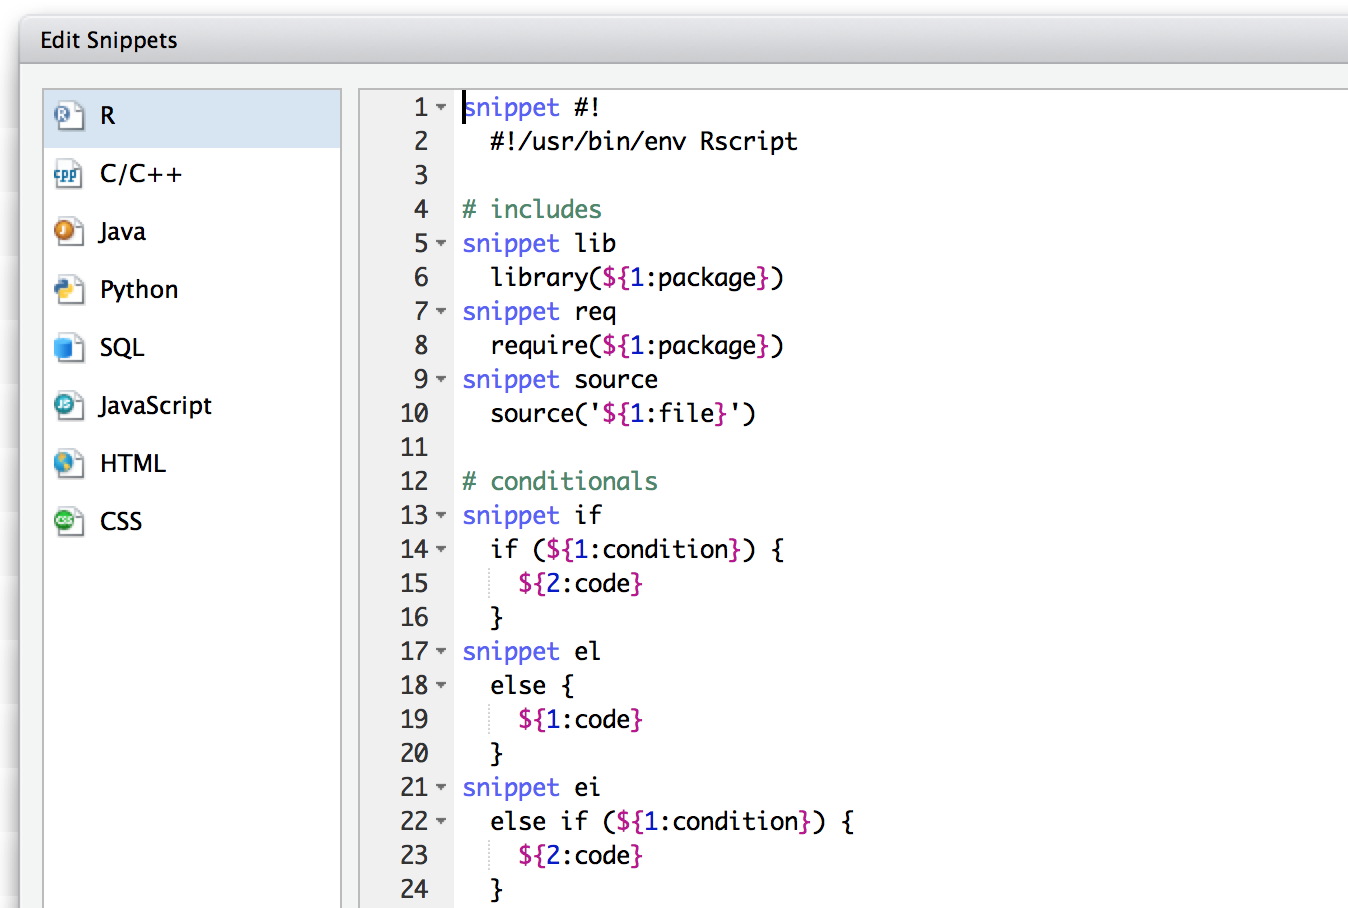1348x908 pixels.
Task: Click the snippet source definition
Action: (x=558, y=379)
